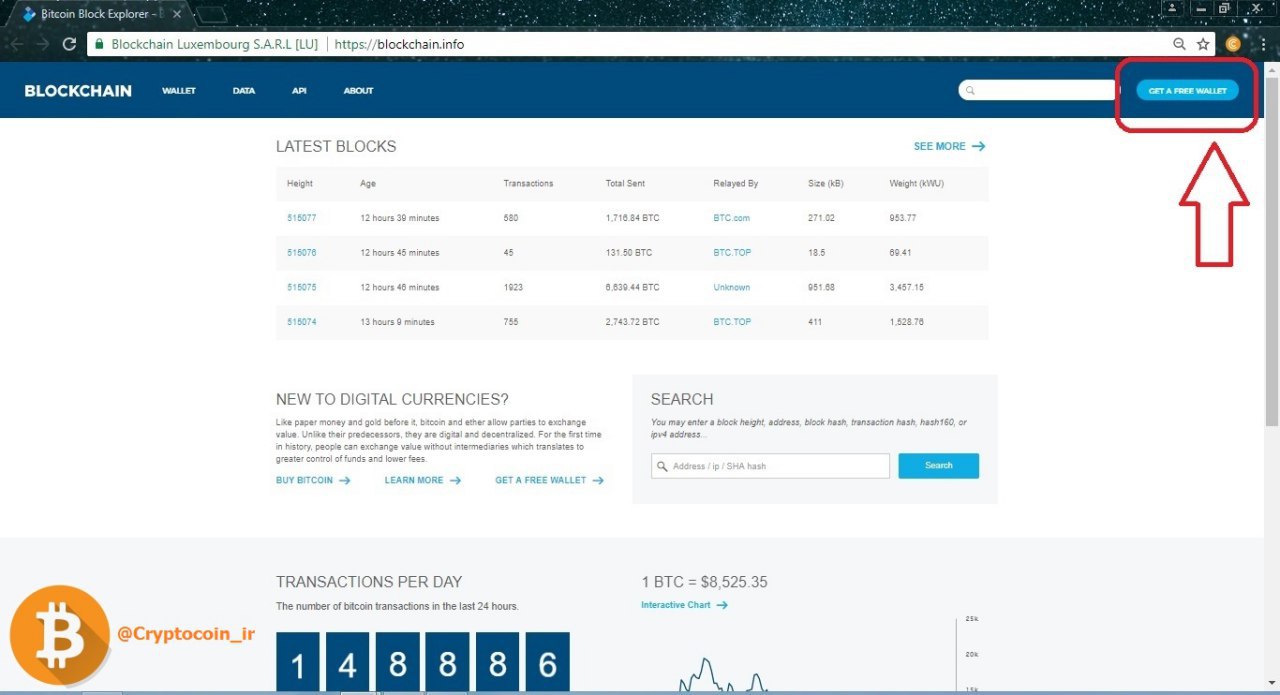
Task: Click the 131.50 BTC total sent value
Action: click(629, 253)
